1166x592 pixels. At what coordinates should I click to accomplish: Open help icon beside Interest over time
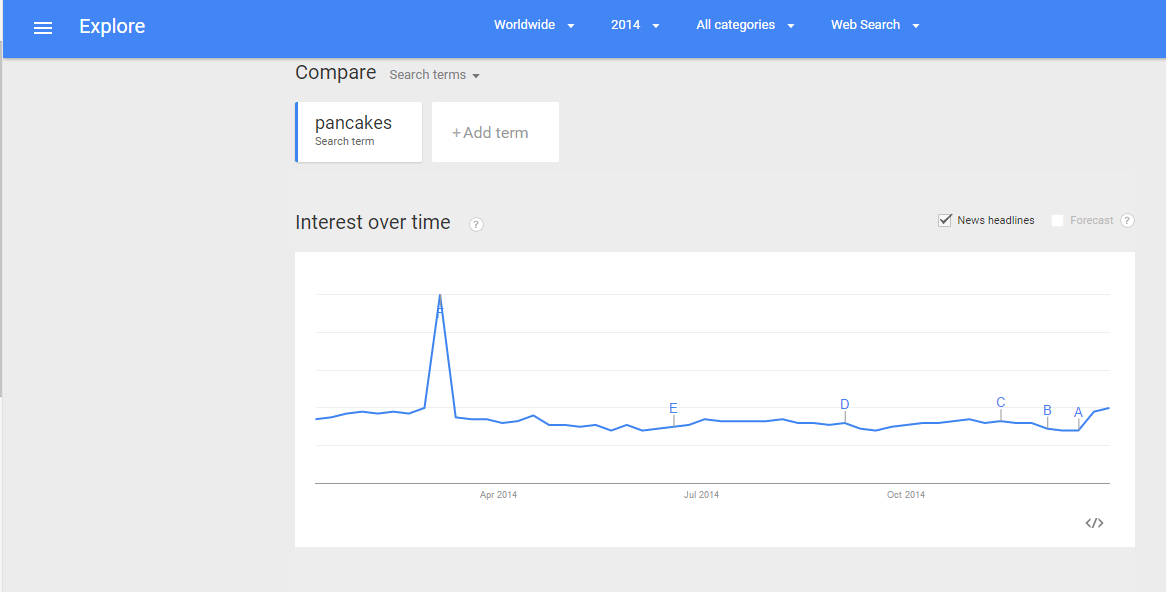(x=477, y=224)
